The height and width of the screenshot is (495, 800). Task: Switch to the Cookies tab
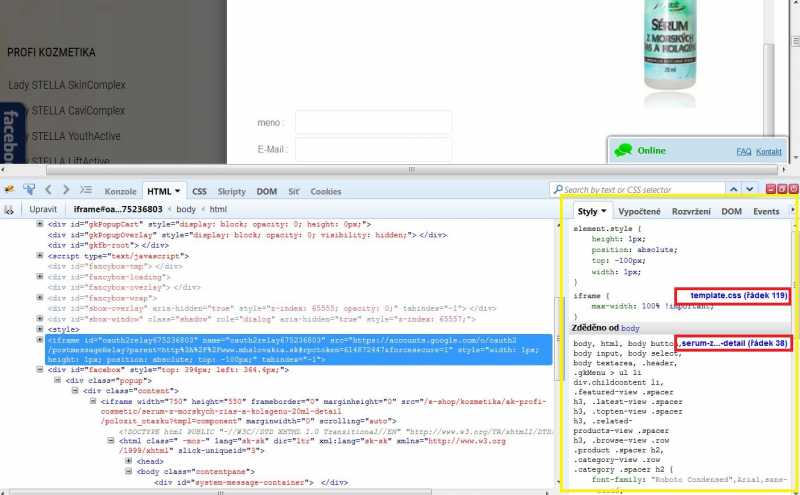point(326,190)
